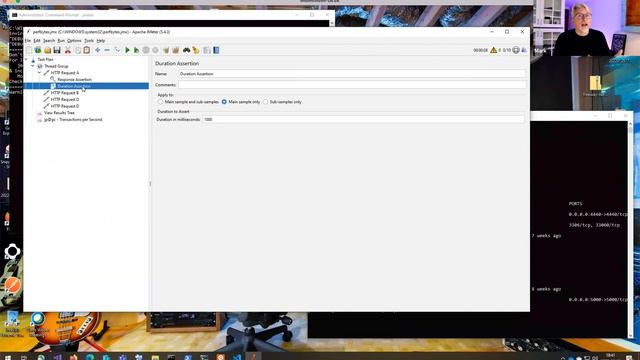The image size is (640, 360).
Task: Select Main sample and sub-samples radio
Action: (160, 102)
